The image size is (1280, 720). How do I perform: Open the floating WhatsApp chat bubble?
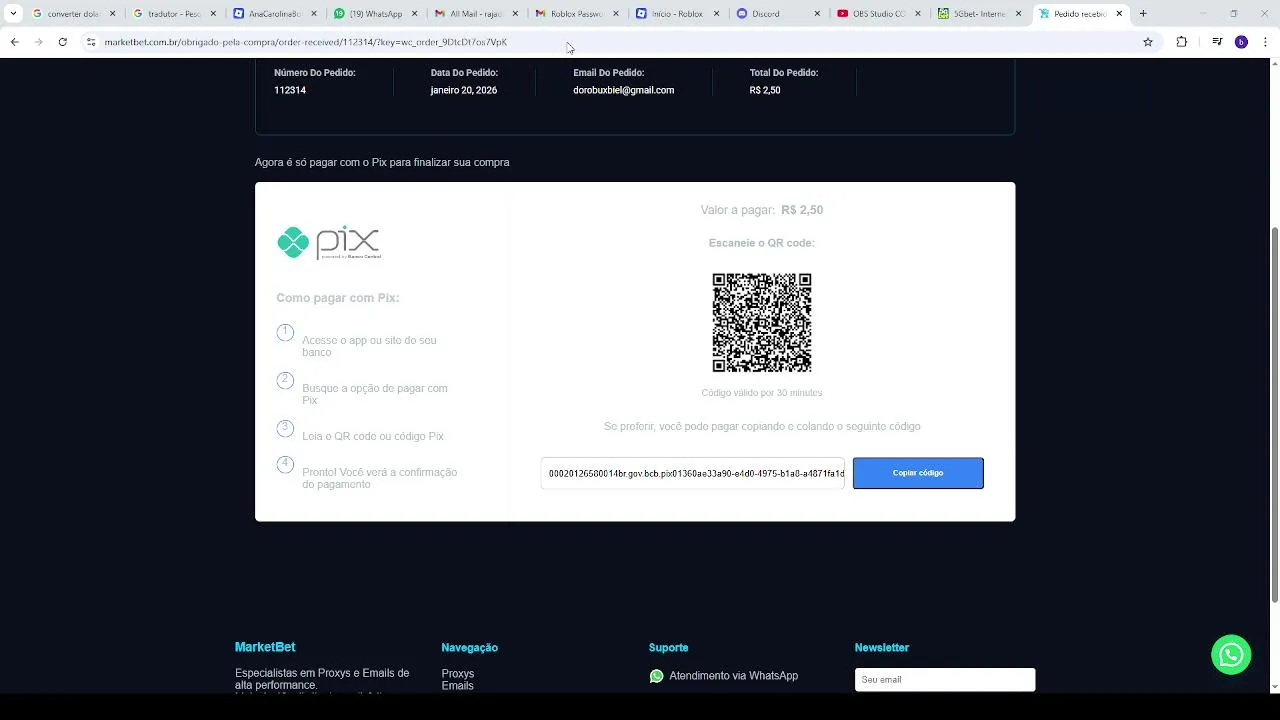(x=1231, y=654)
